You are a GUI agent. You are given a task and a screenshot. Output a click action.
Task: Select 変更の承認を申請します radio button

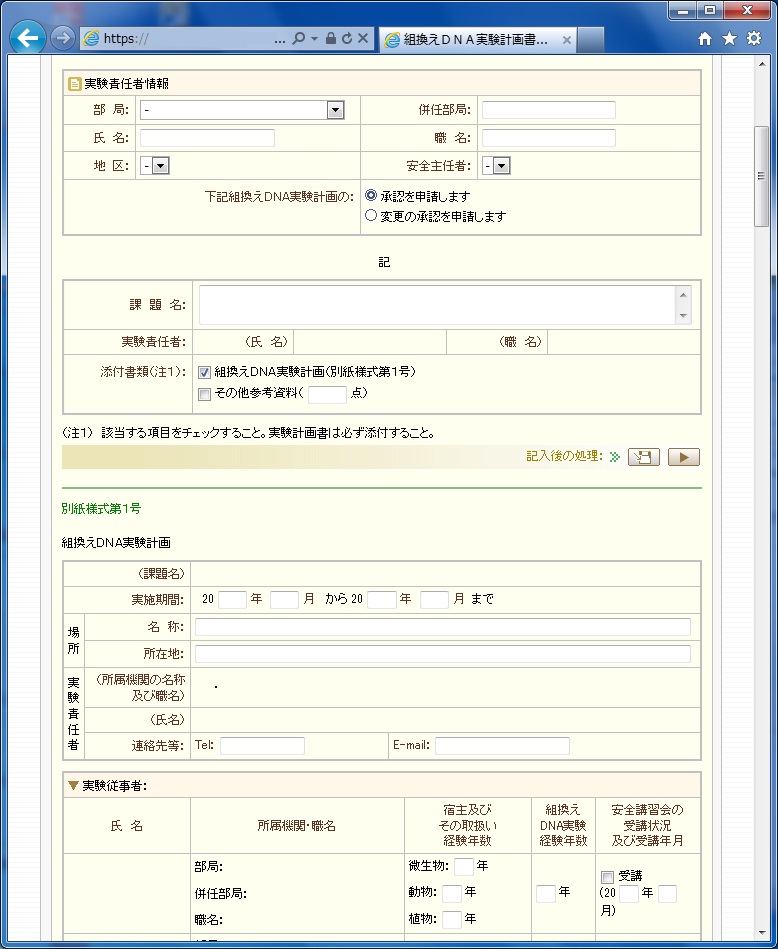coord(371,215)
